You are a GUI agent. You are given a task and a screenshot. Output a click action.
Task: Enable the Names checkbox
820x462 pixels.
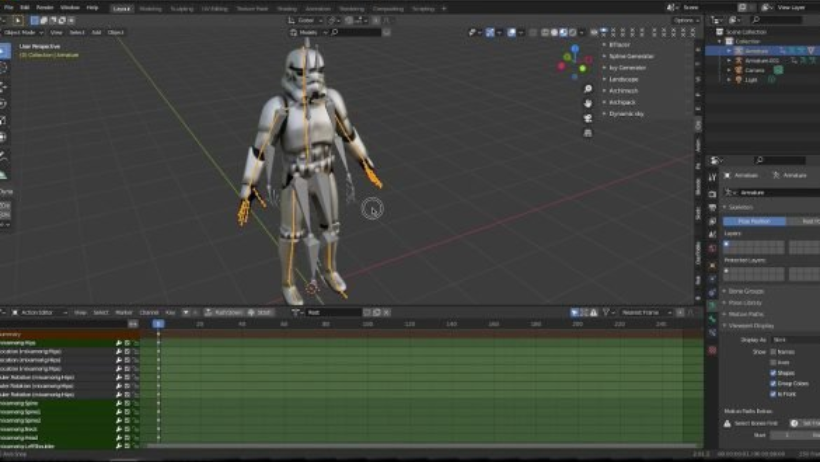(773, 352)
